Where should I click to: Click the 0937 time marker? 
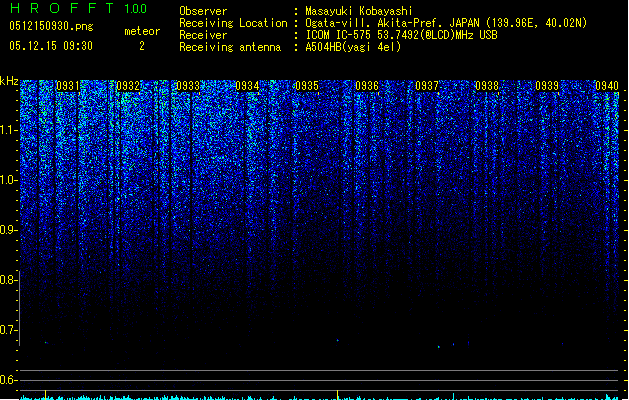(x=427, y=86)
